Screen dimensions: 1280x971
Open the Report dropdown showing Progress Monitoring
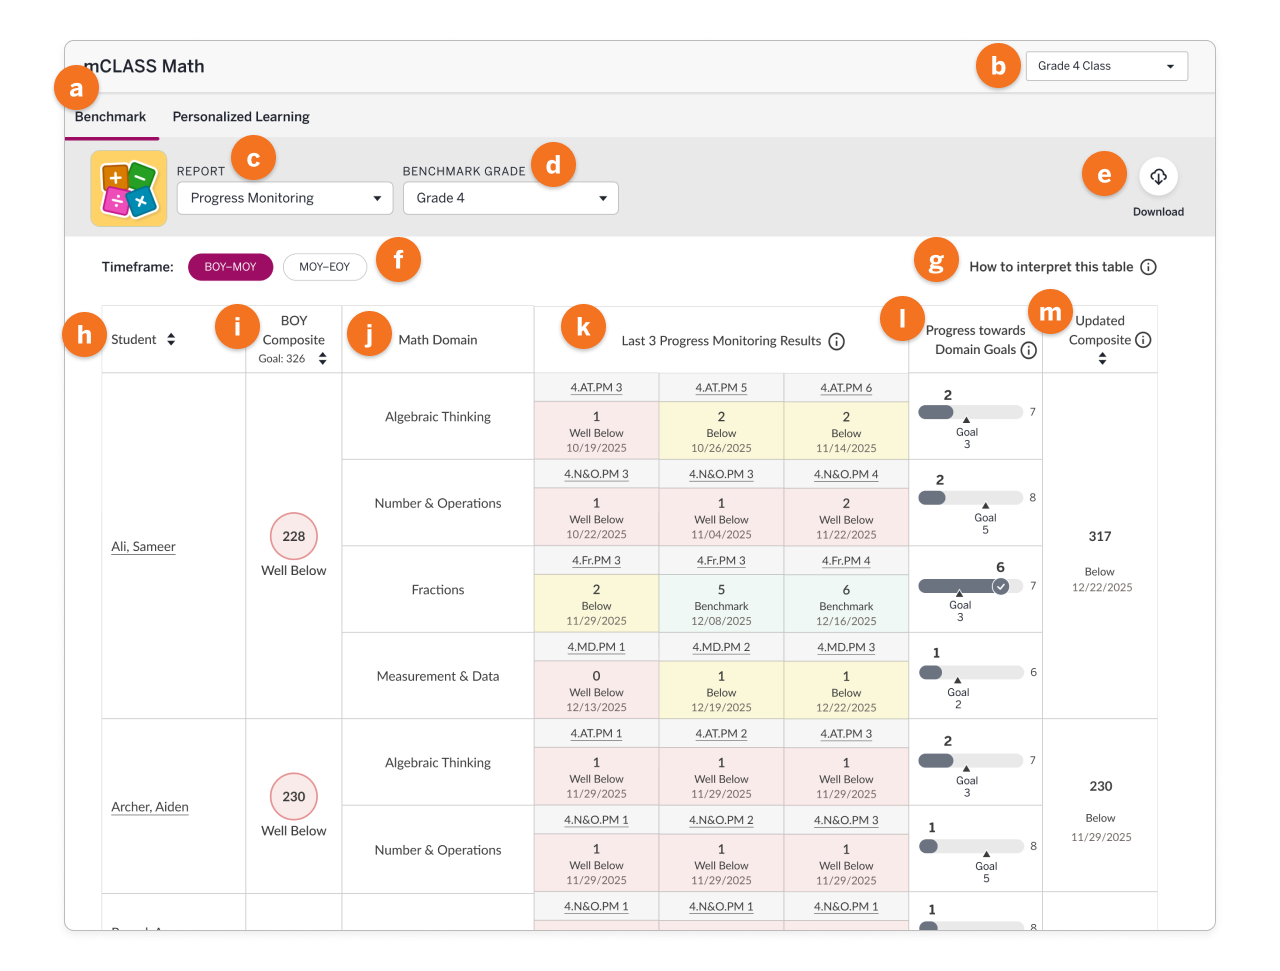coord(285,198)
